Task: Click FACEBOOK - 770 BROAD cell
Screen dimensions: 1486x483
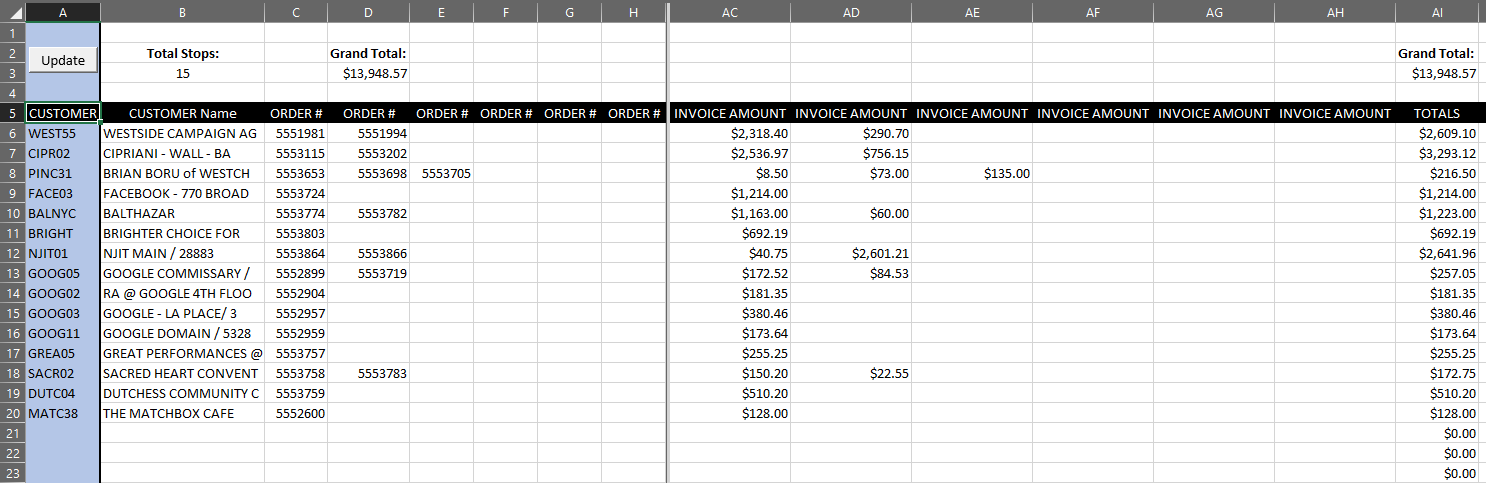Action: pos(182,193)
